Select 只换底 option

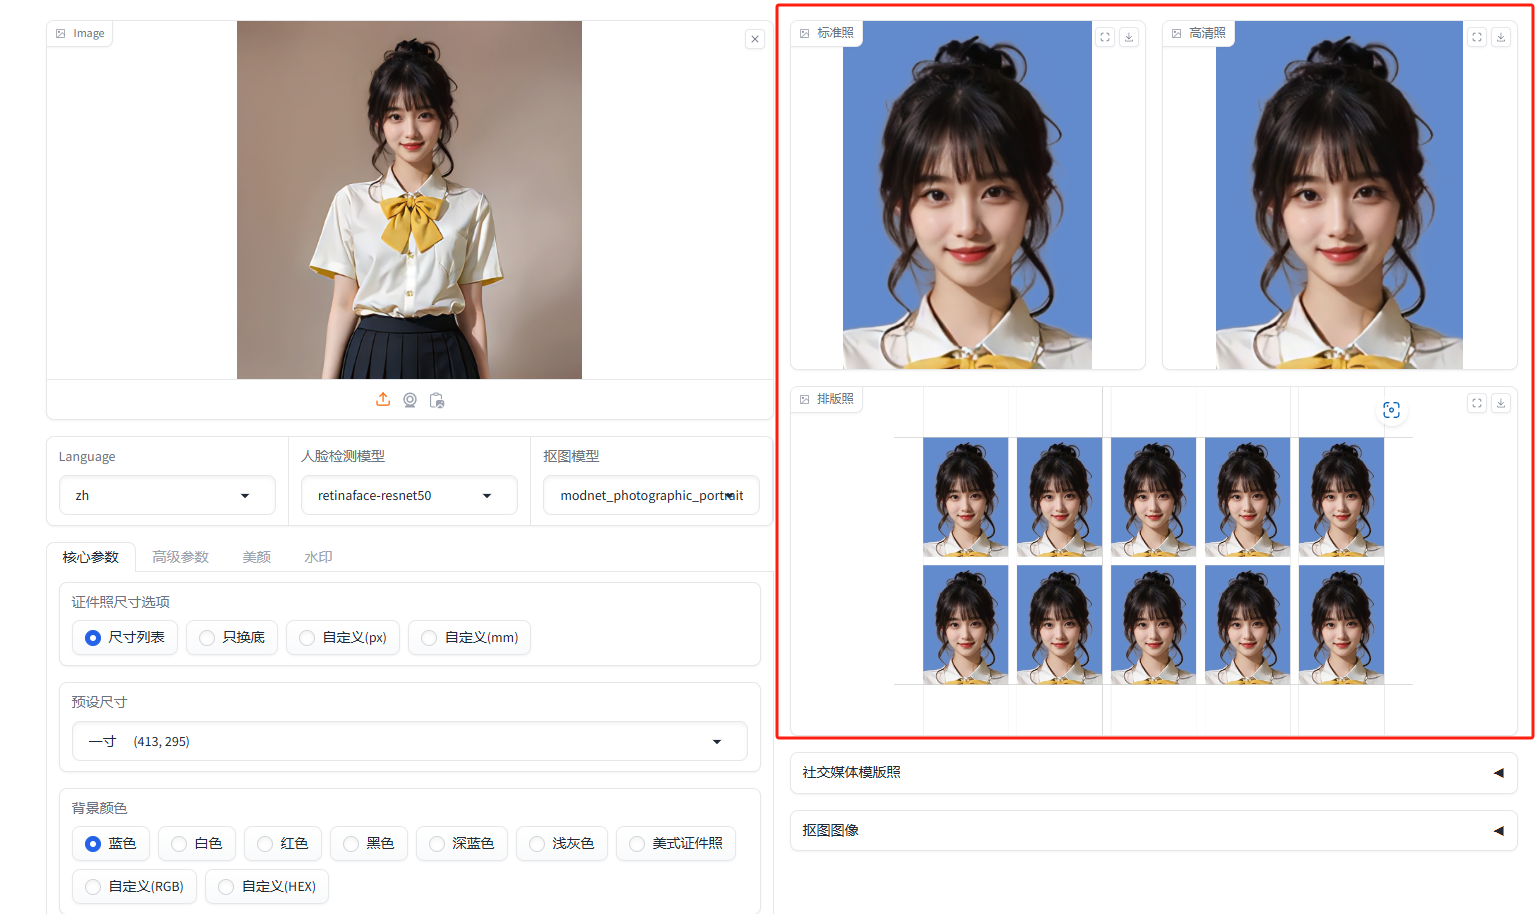pyautogui.click(x=232, y=637)
